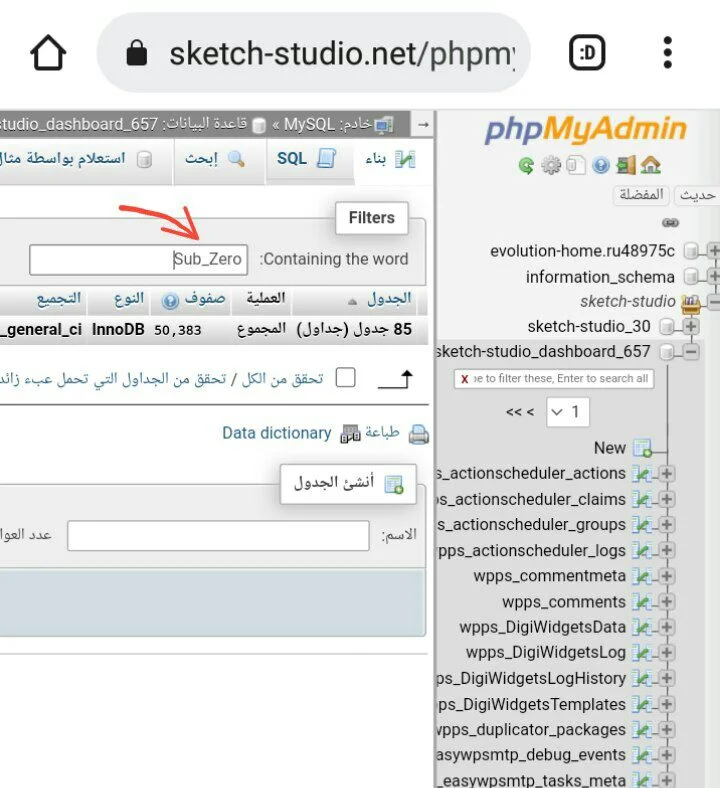Click the chain link icon in navigation panel

670,223
